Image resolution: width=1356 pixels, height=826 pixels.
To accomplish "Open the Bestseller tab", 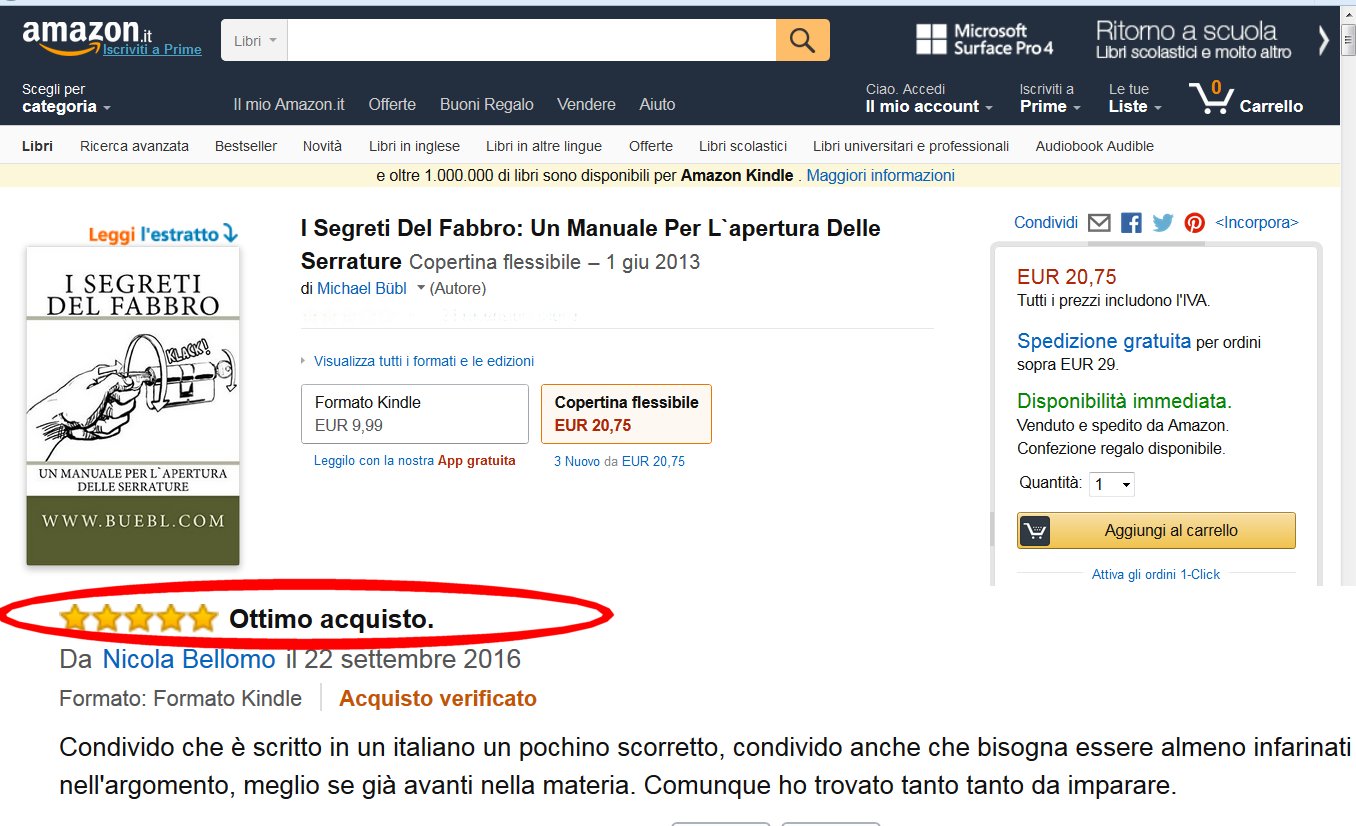I will click(x=246, y=146).
